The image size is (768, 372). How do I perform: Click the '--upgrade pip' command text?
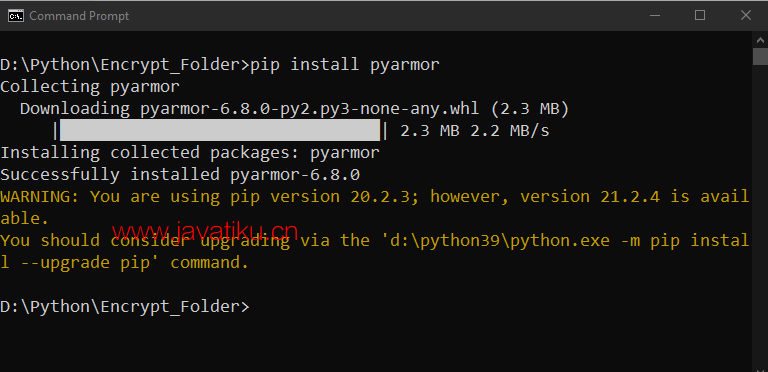(77, 263)
